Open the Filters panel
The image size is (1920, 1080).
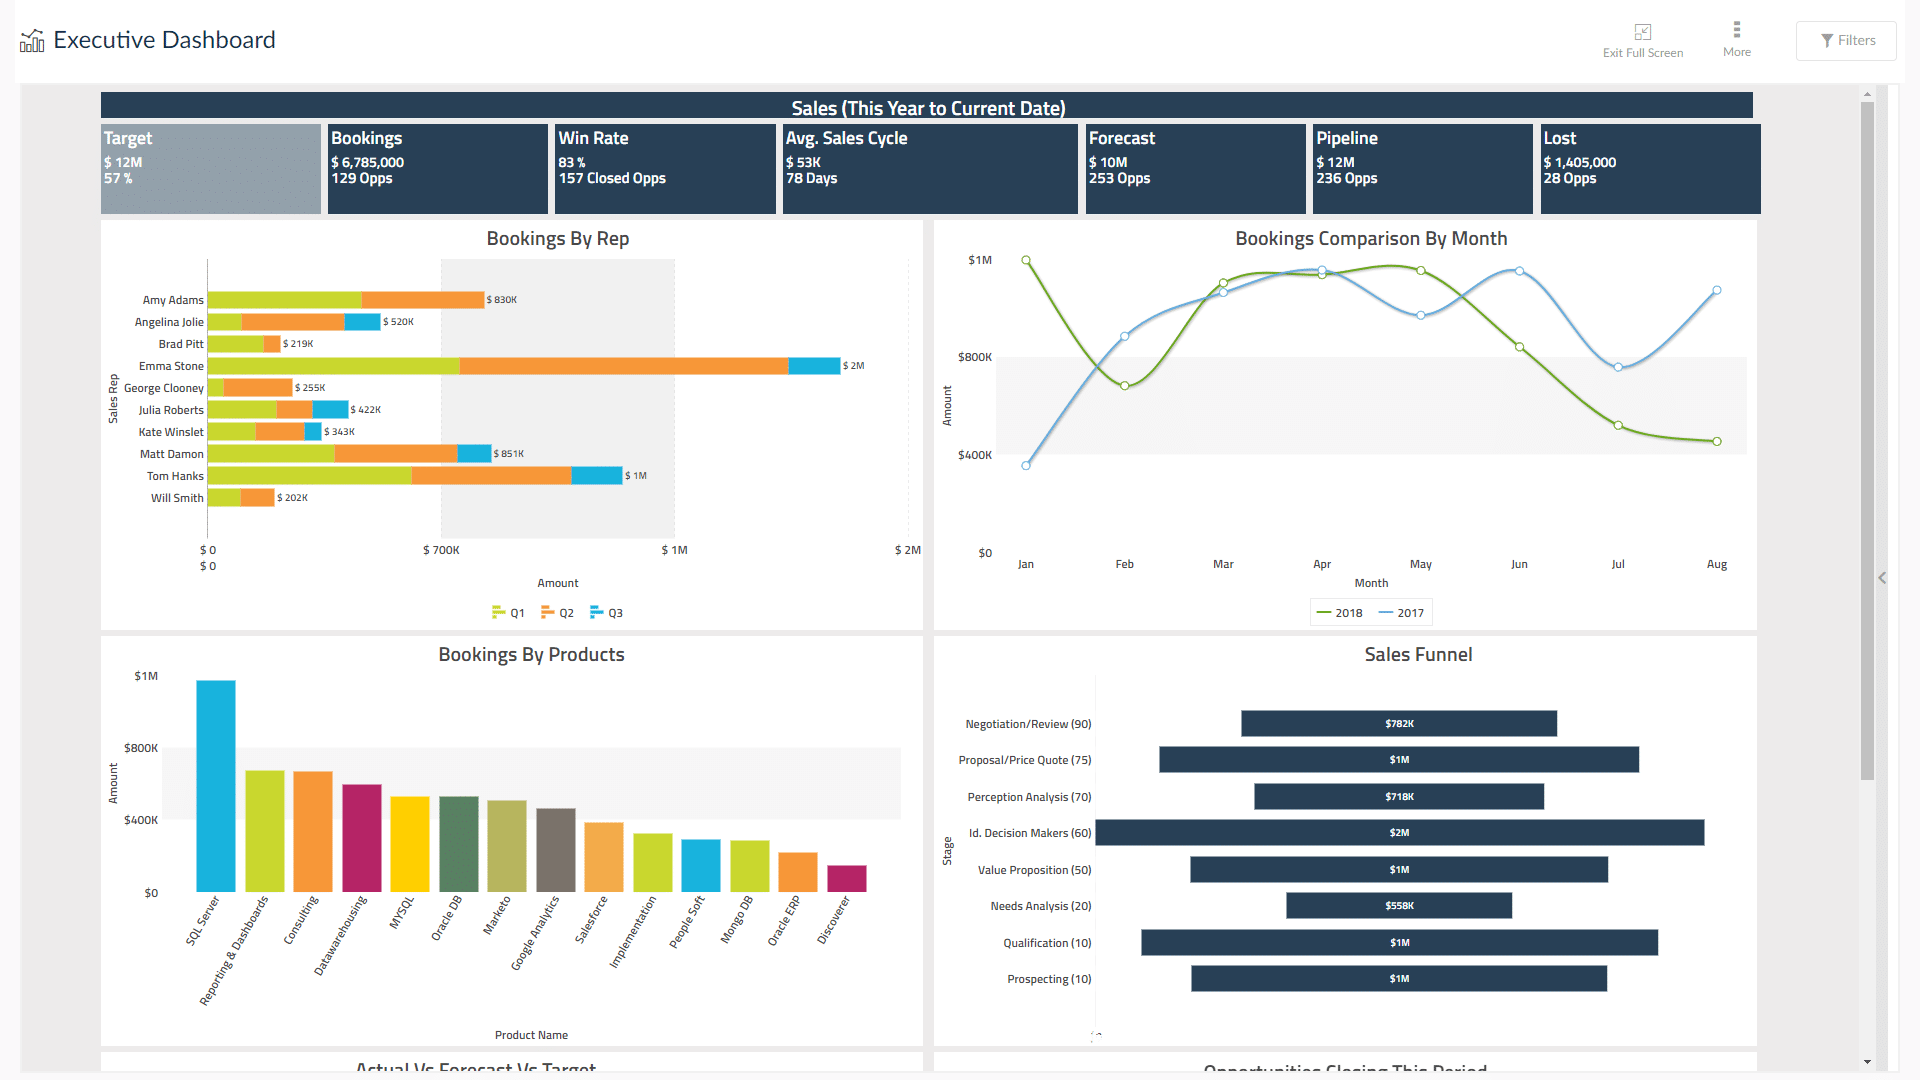[x=1845, y=40]
